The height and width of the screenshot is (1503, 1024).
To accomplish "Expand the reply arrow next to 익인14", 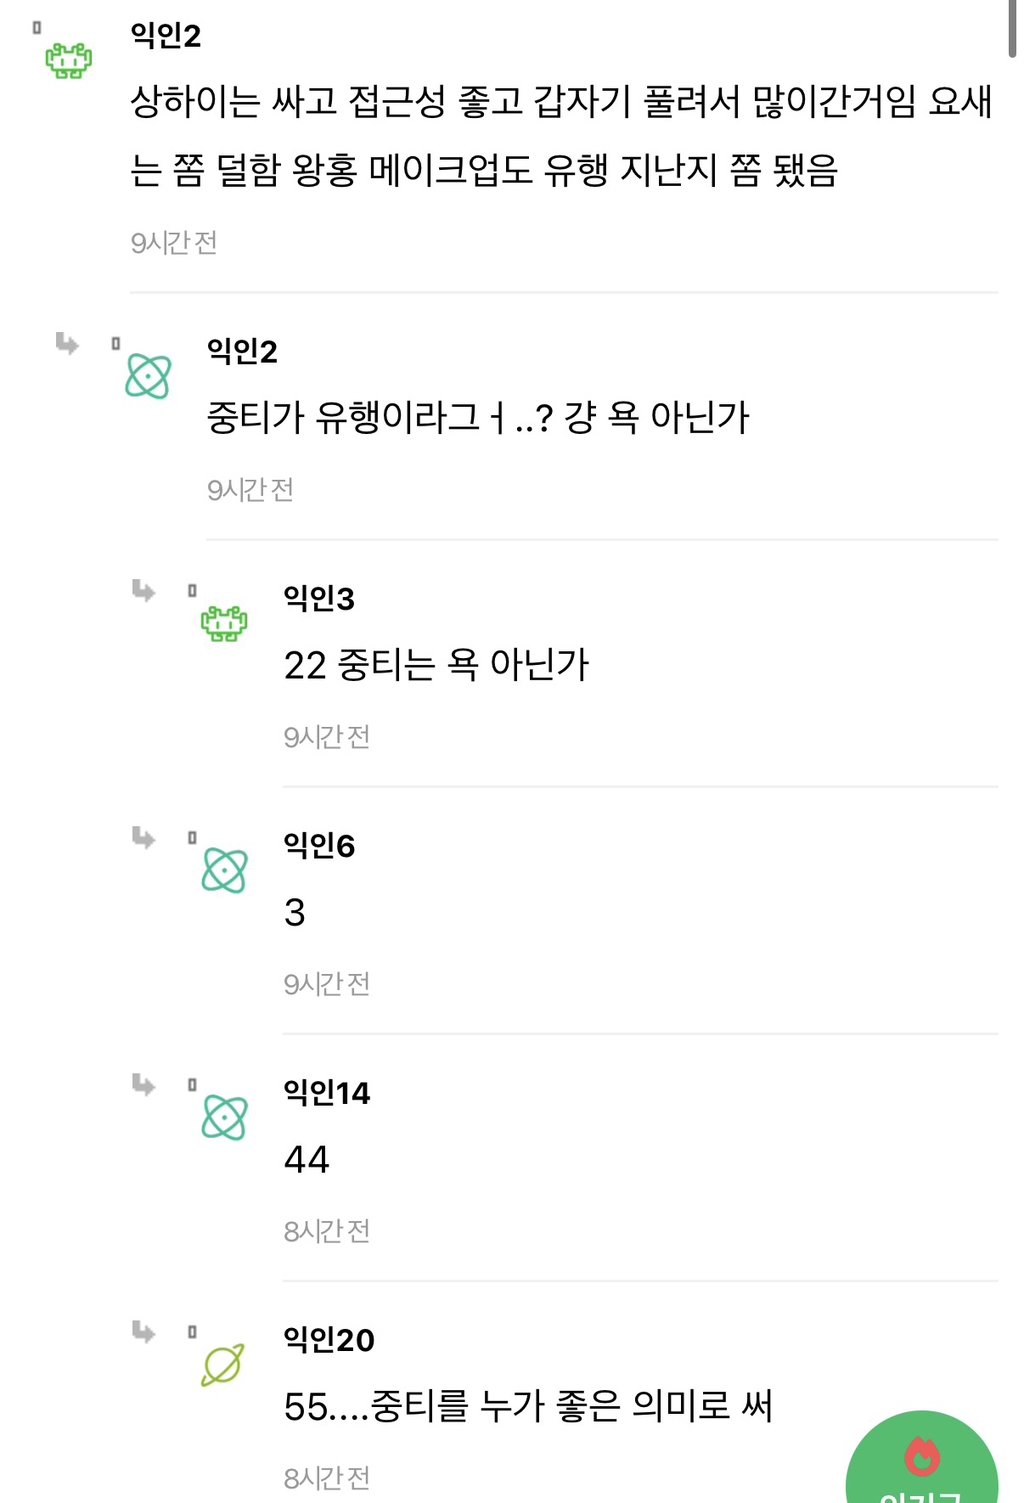I will (x=143, y=1086).
